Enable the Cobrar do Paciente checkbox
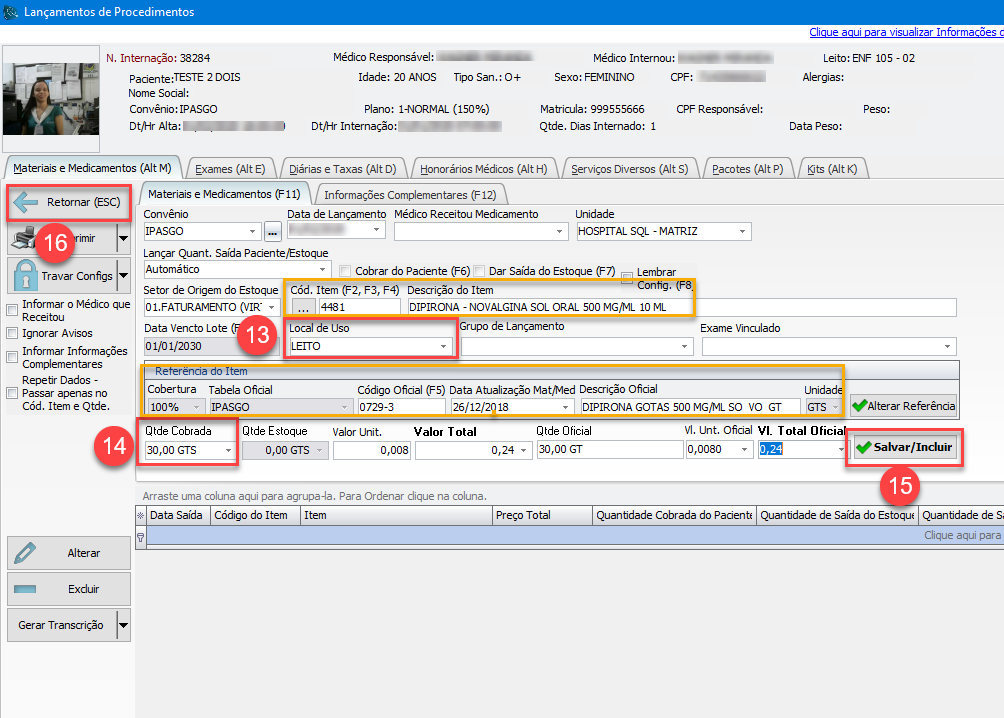This screenshot has width=1004, height=718. pos(346,271)
